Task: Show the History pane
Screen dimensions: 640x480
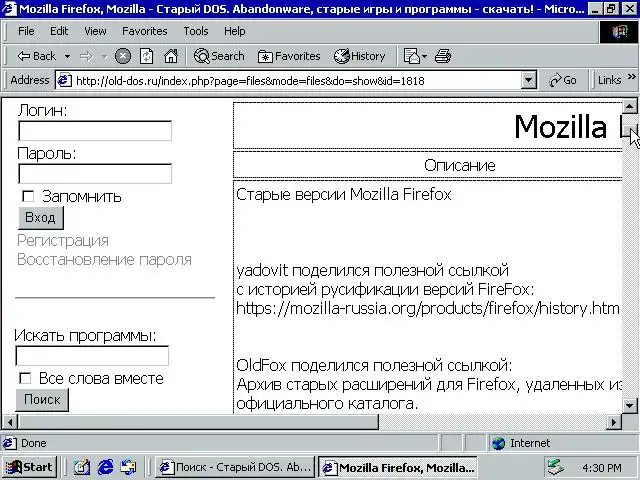Action: click(x=360, y=56)
